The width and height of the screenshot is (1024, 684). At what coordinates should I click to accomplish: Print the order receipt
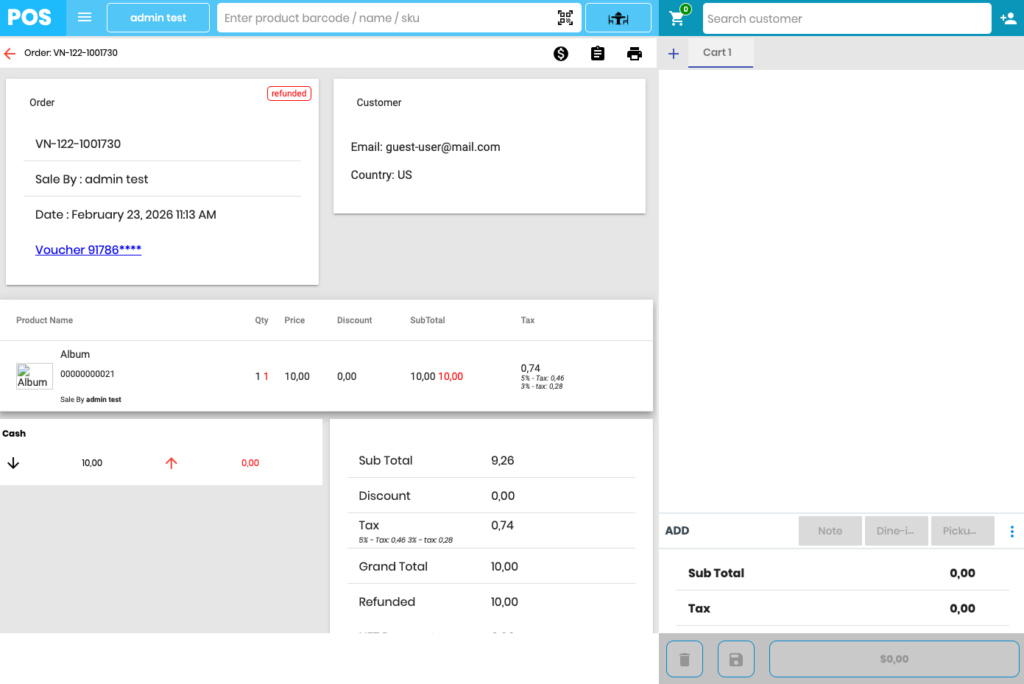click(634, 54)
